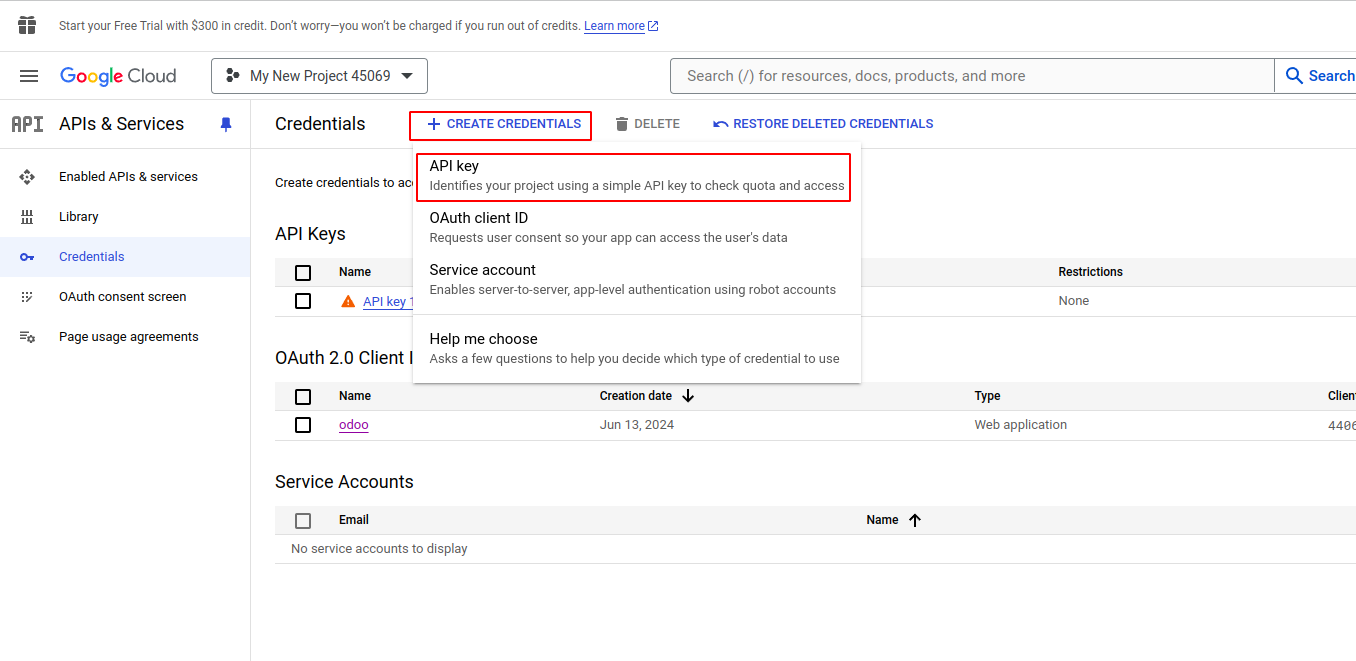This screenshot has height=661, width=1356.
Task: Click the Page usage agreements icon
Action: click(27, 337)
